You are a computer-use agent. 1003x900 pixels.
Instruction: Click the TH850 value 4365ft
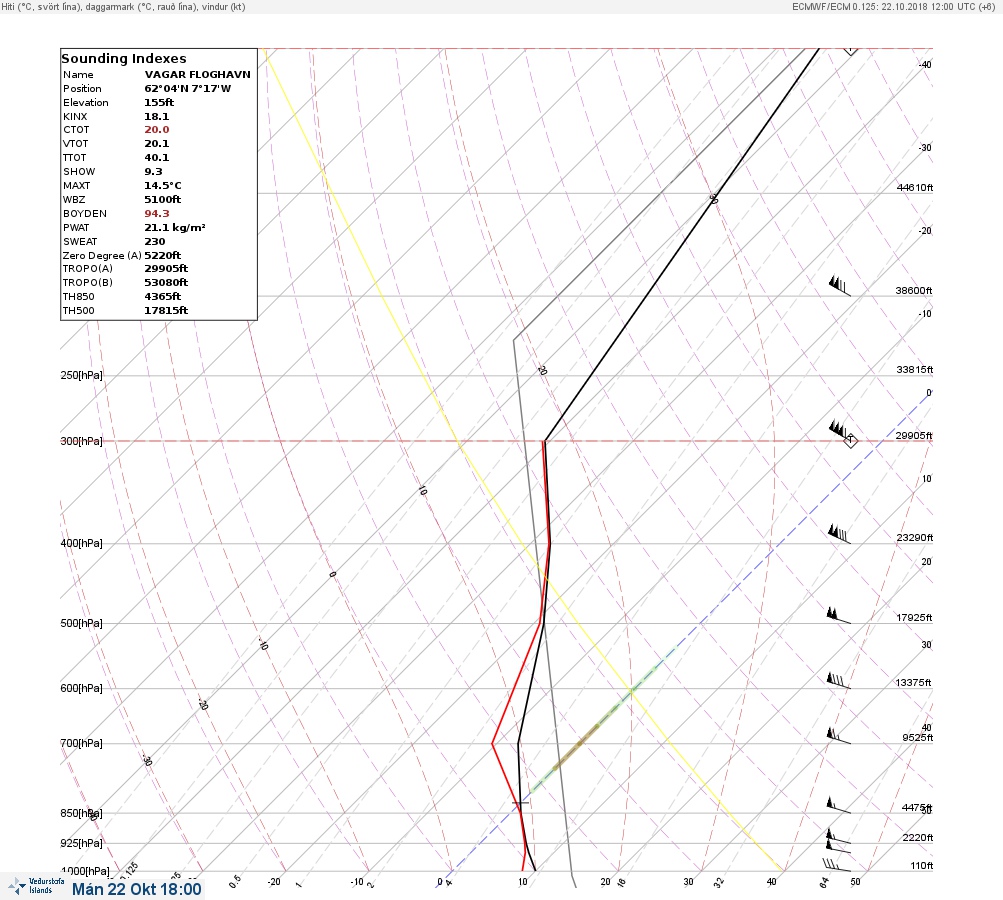pos(162,296)
